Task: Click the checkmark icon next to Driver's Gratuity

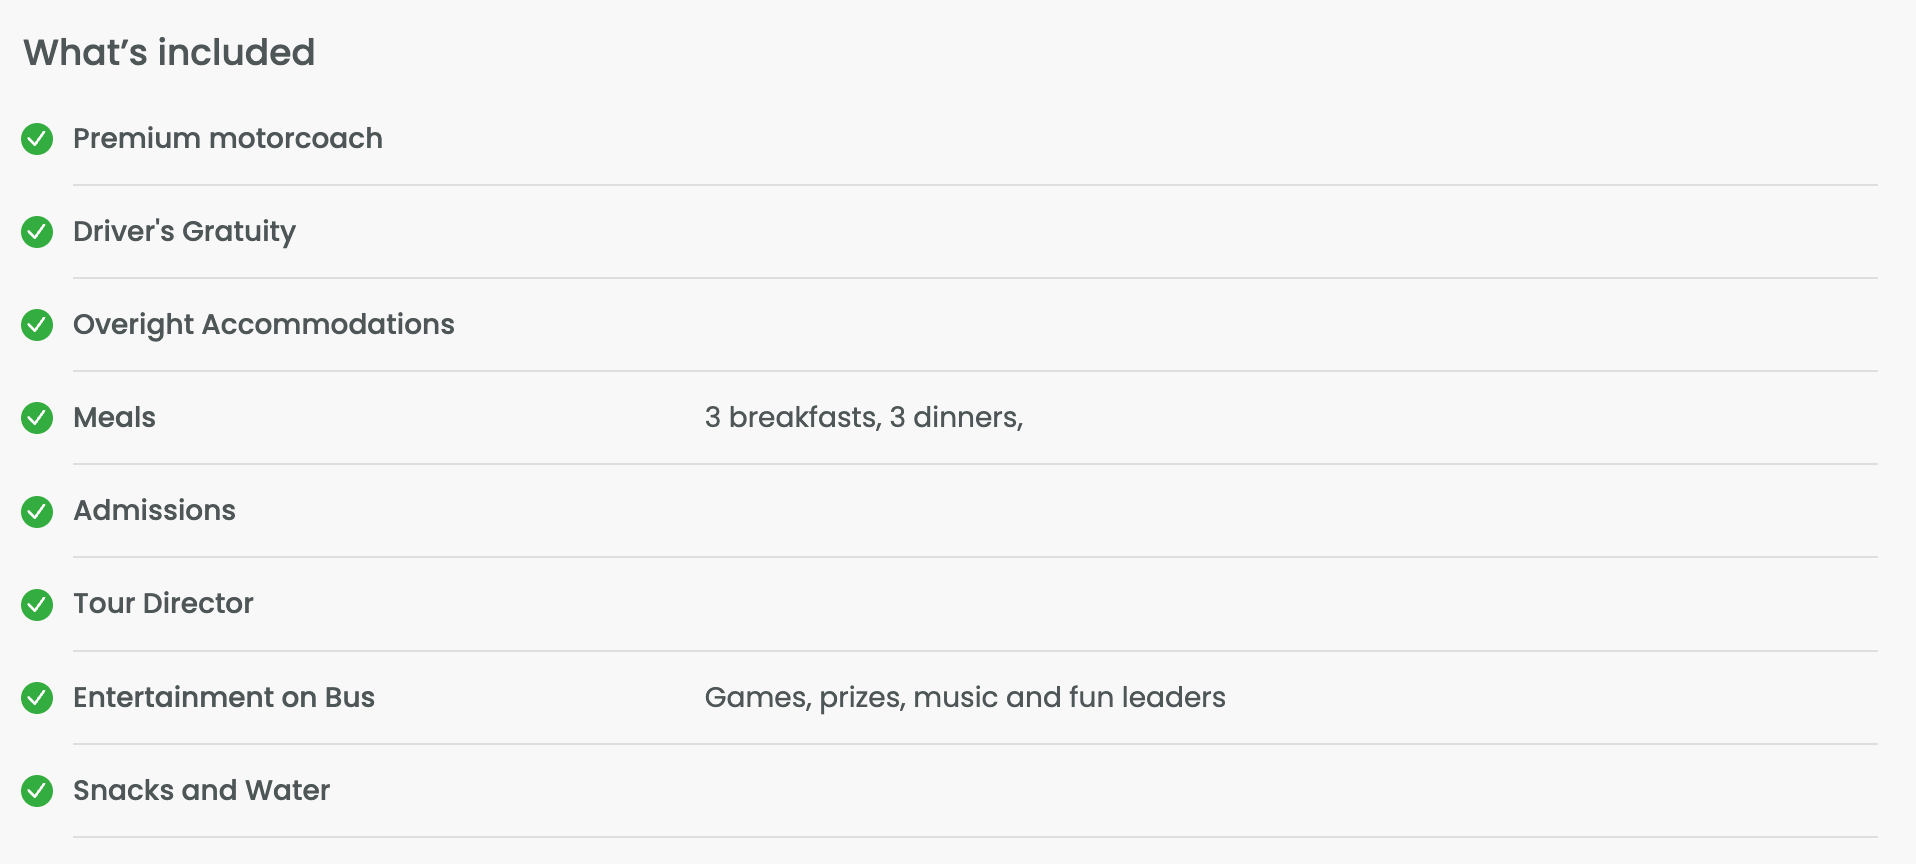Action: 37,232
